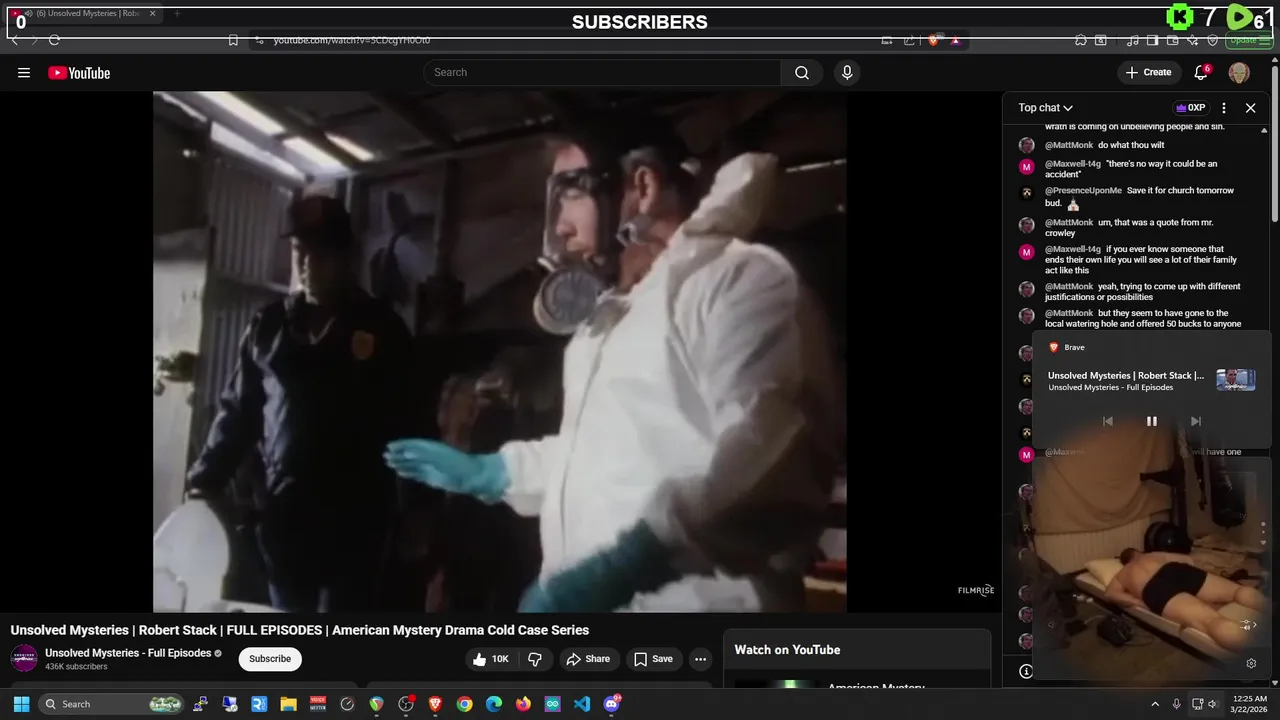1280x720 pixels.
Task: Expand the Top chat dropdown
Action: click(1046, 108)
